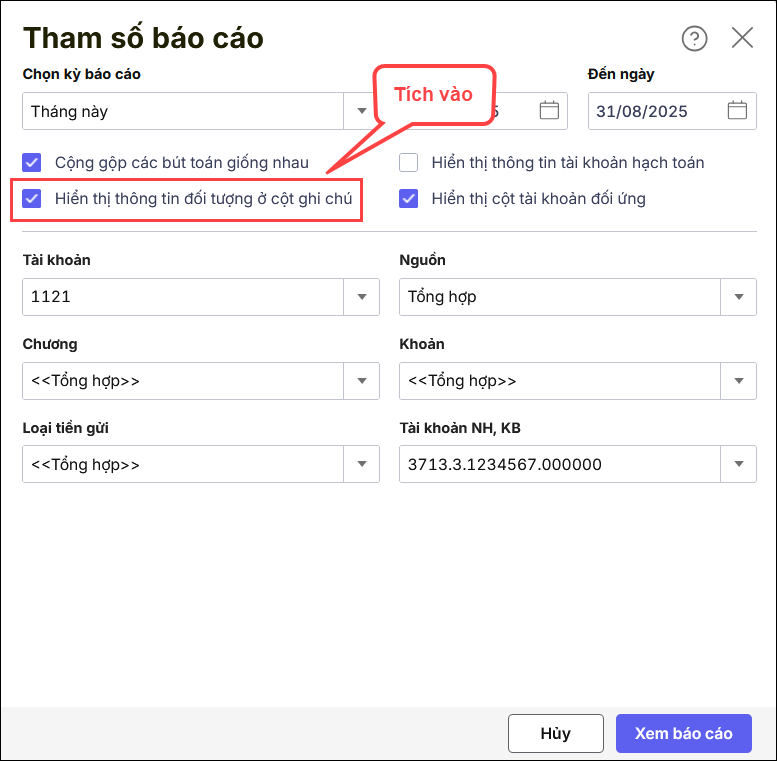Open the Tài khoản dropdown arrow
Image resolution: width=777 pixels, height=761 pixels.
pyautogui.click(x=361, y=297)
